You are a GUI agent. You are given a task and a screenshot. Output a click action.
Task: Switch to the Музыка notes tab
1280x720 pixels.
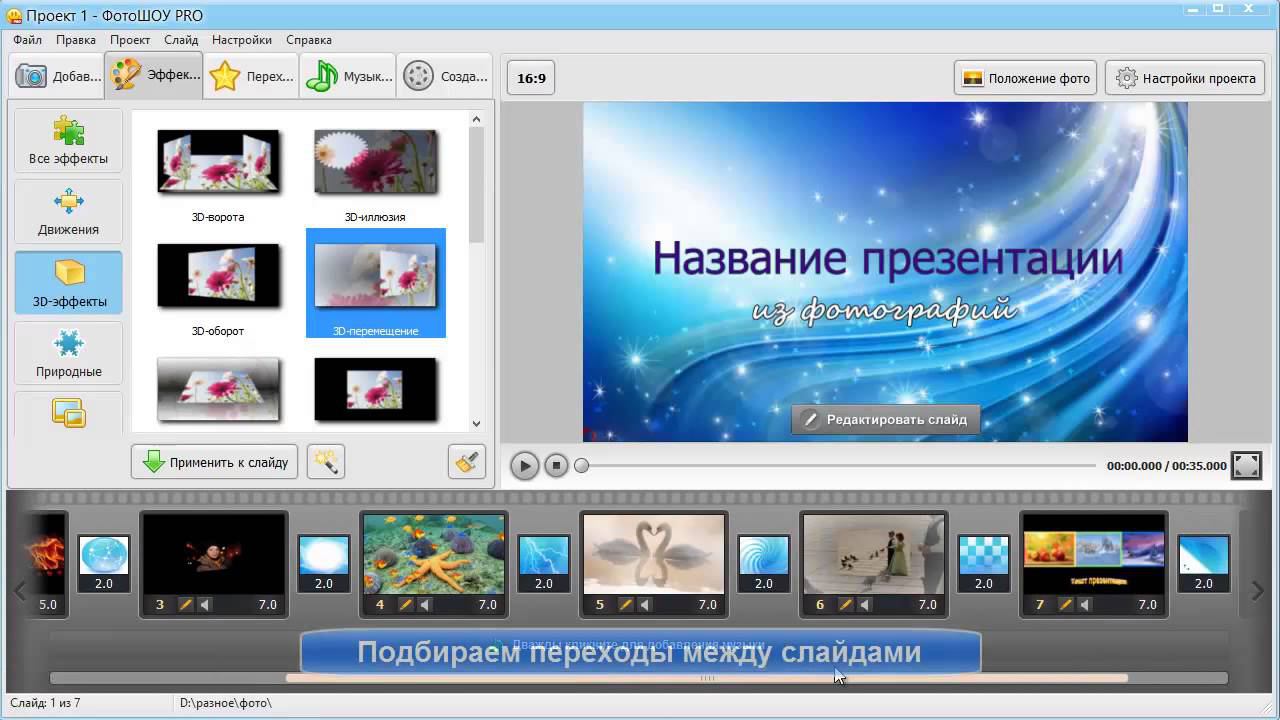point(348,76)
